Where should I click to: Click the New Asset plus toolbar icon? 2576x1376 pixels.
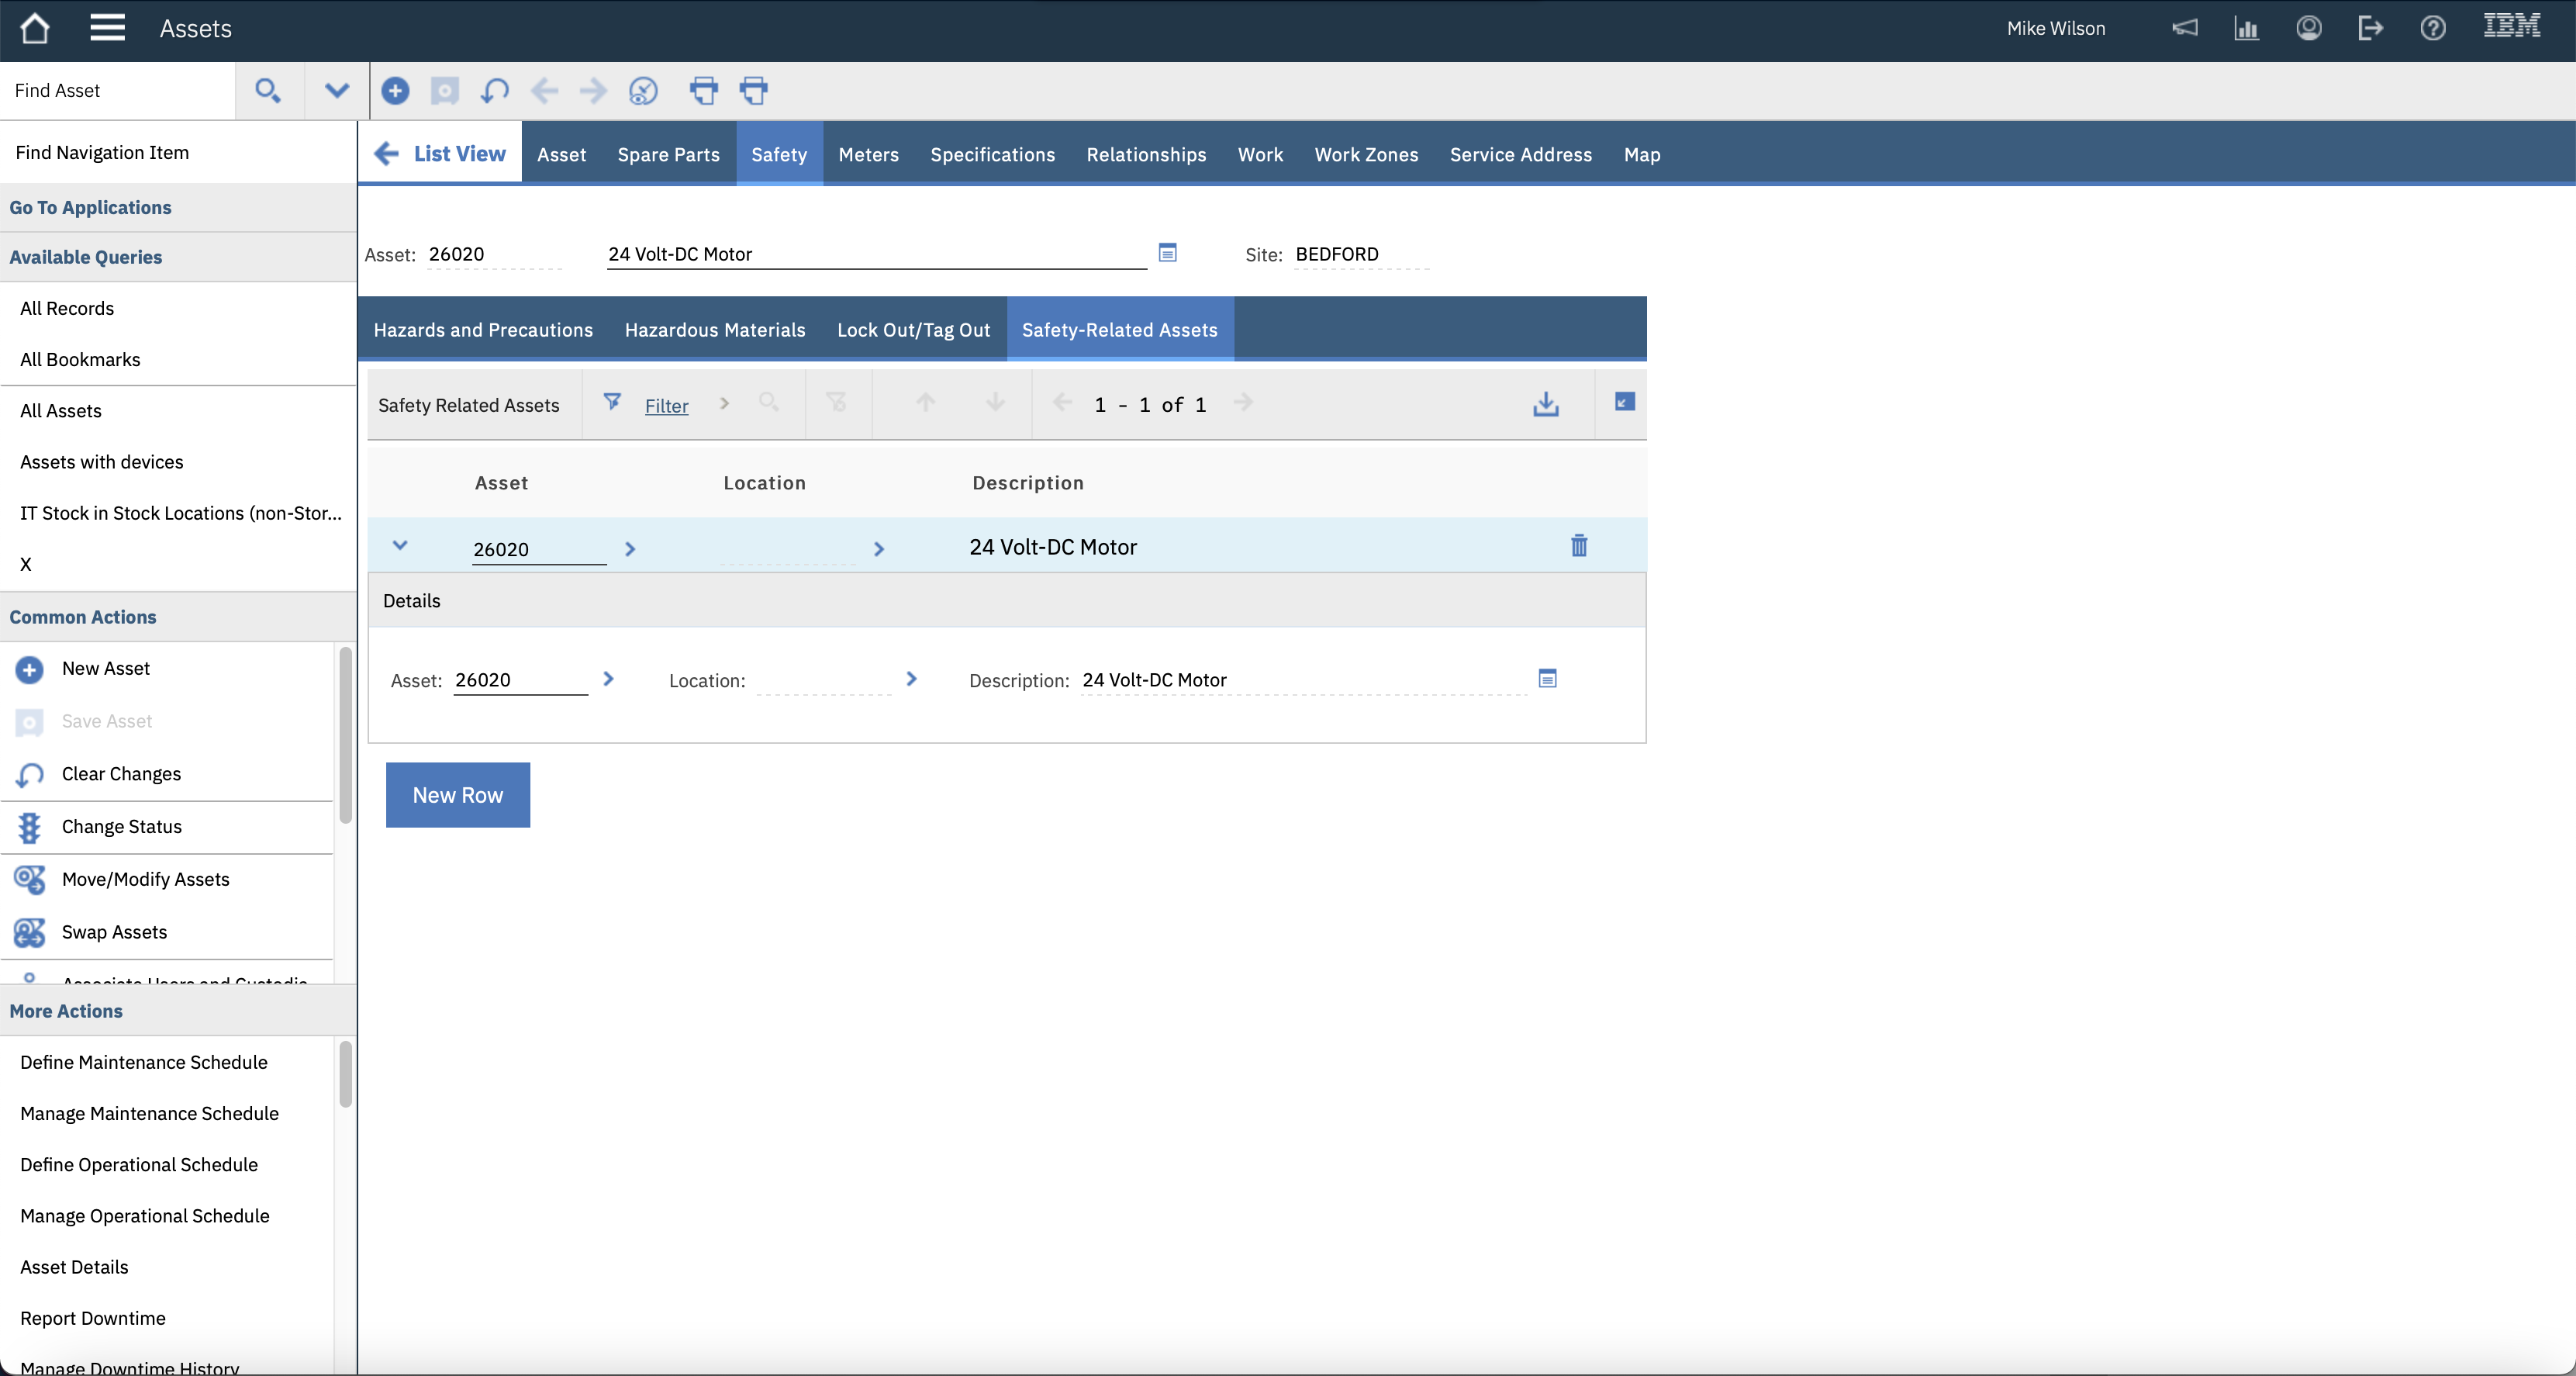(395, 91)
